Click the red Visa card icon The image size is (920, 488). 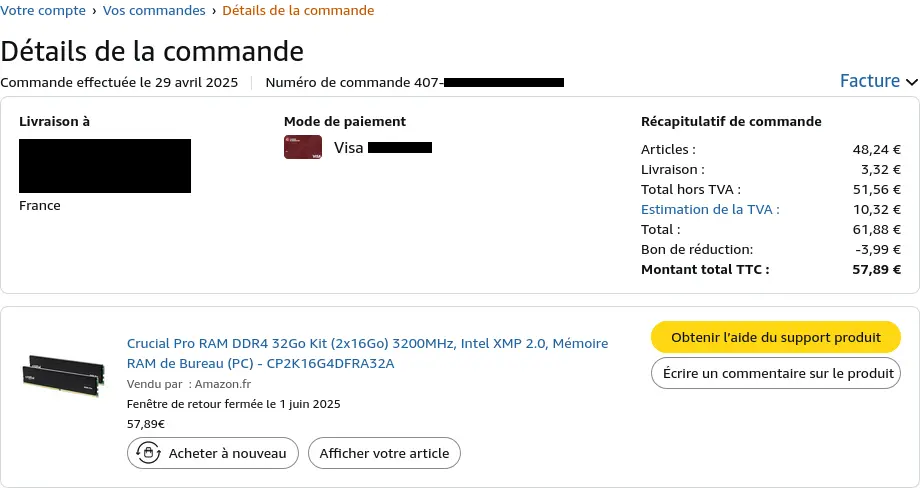point(303,147)
